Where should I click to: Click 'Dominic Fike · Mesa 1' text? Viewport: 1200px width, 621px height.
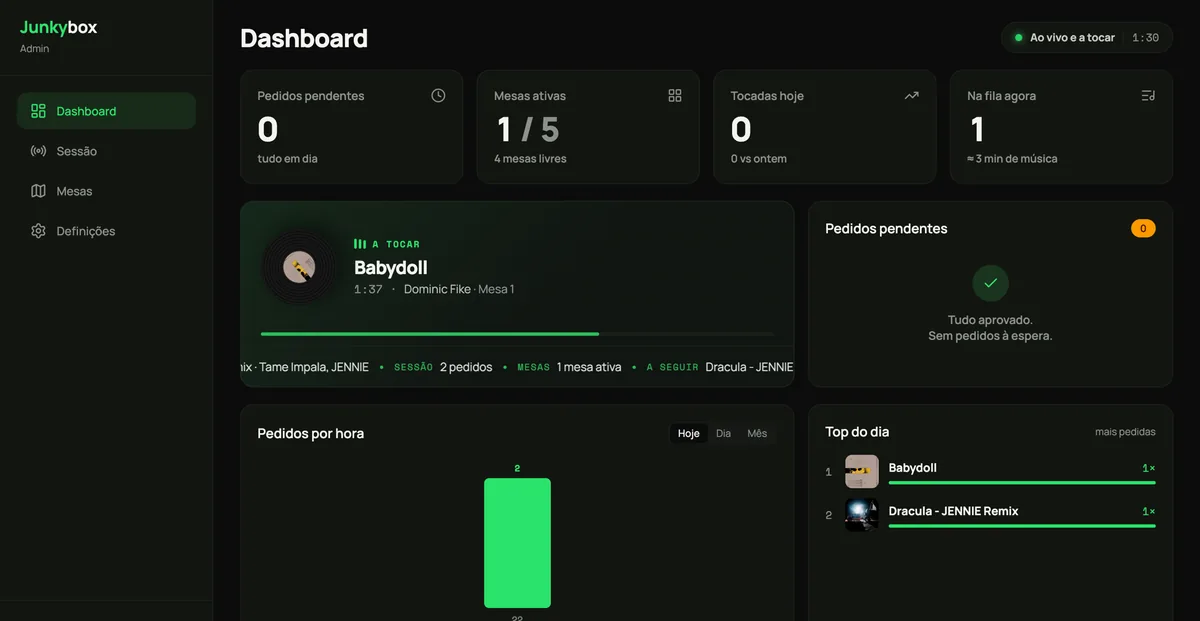coord(459,289)
